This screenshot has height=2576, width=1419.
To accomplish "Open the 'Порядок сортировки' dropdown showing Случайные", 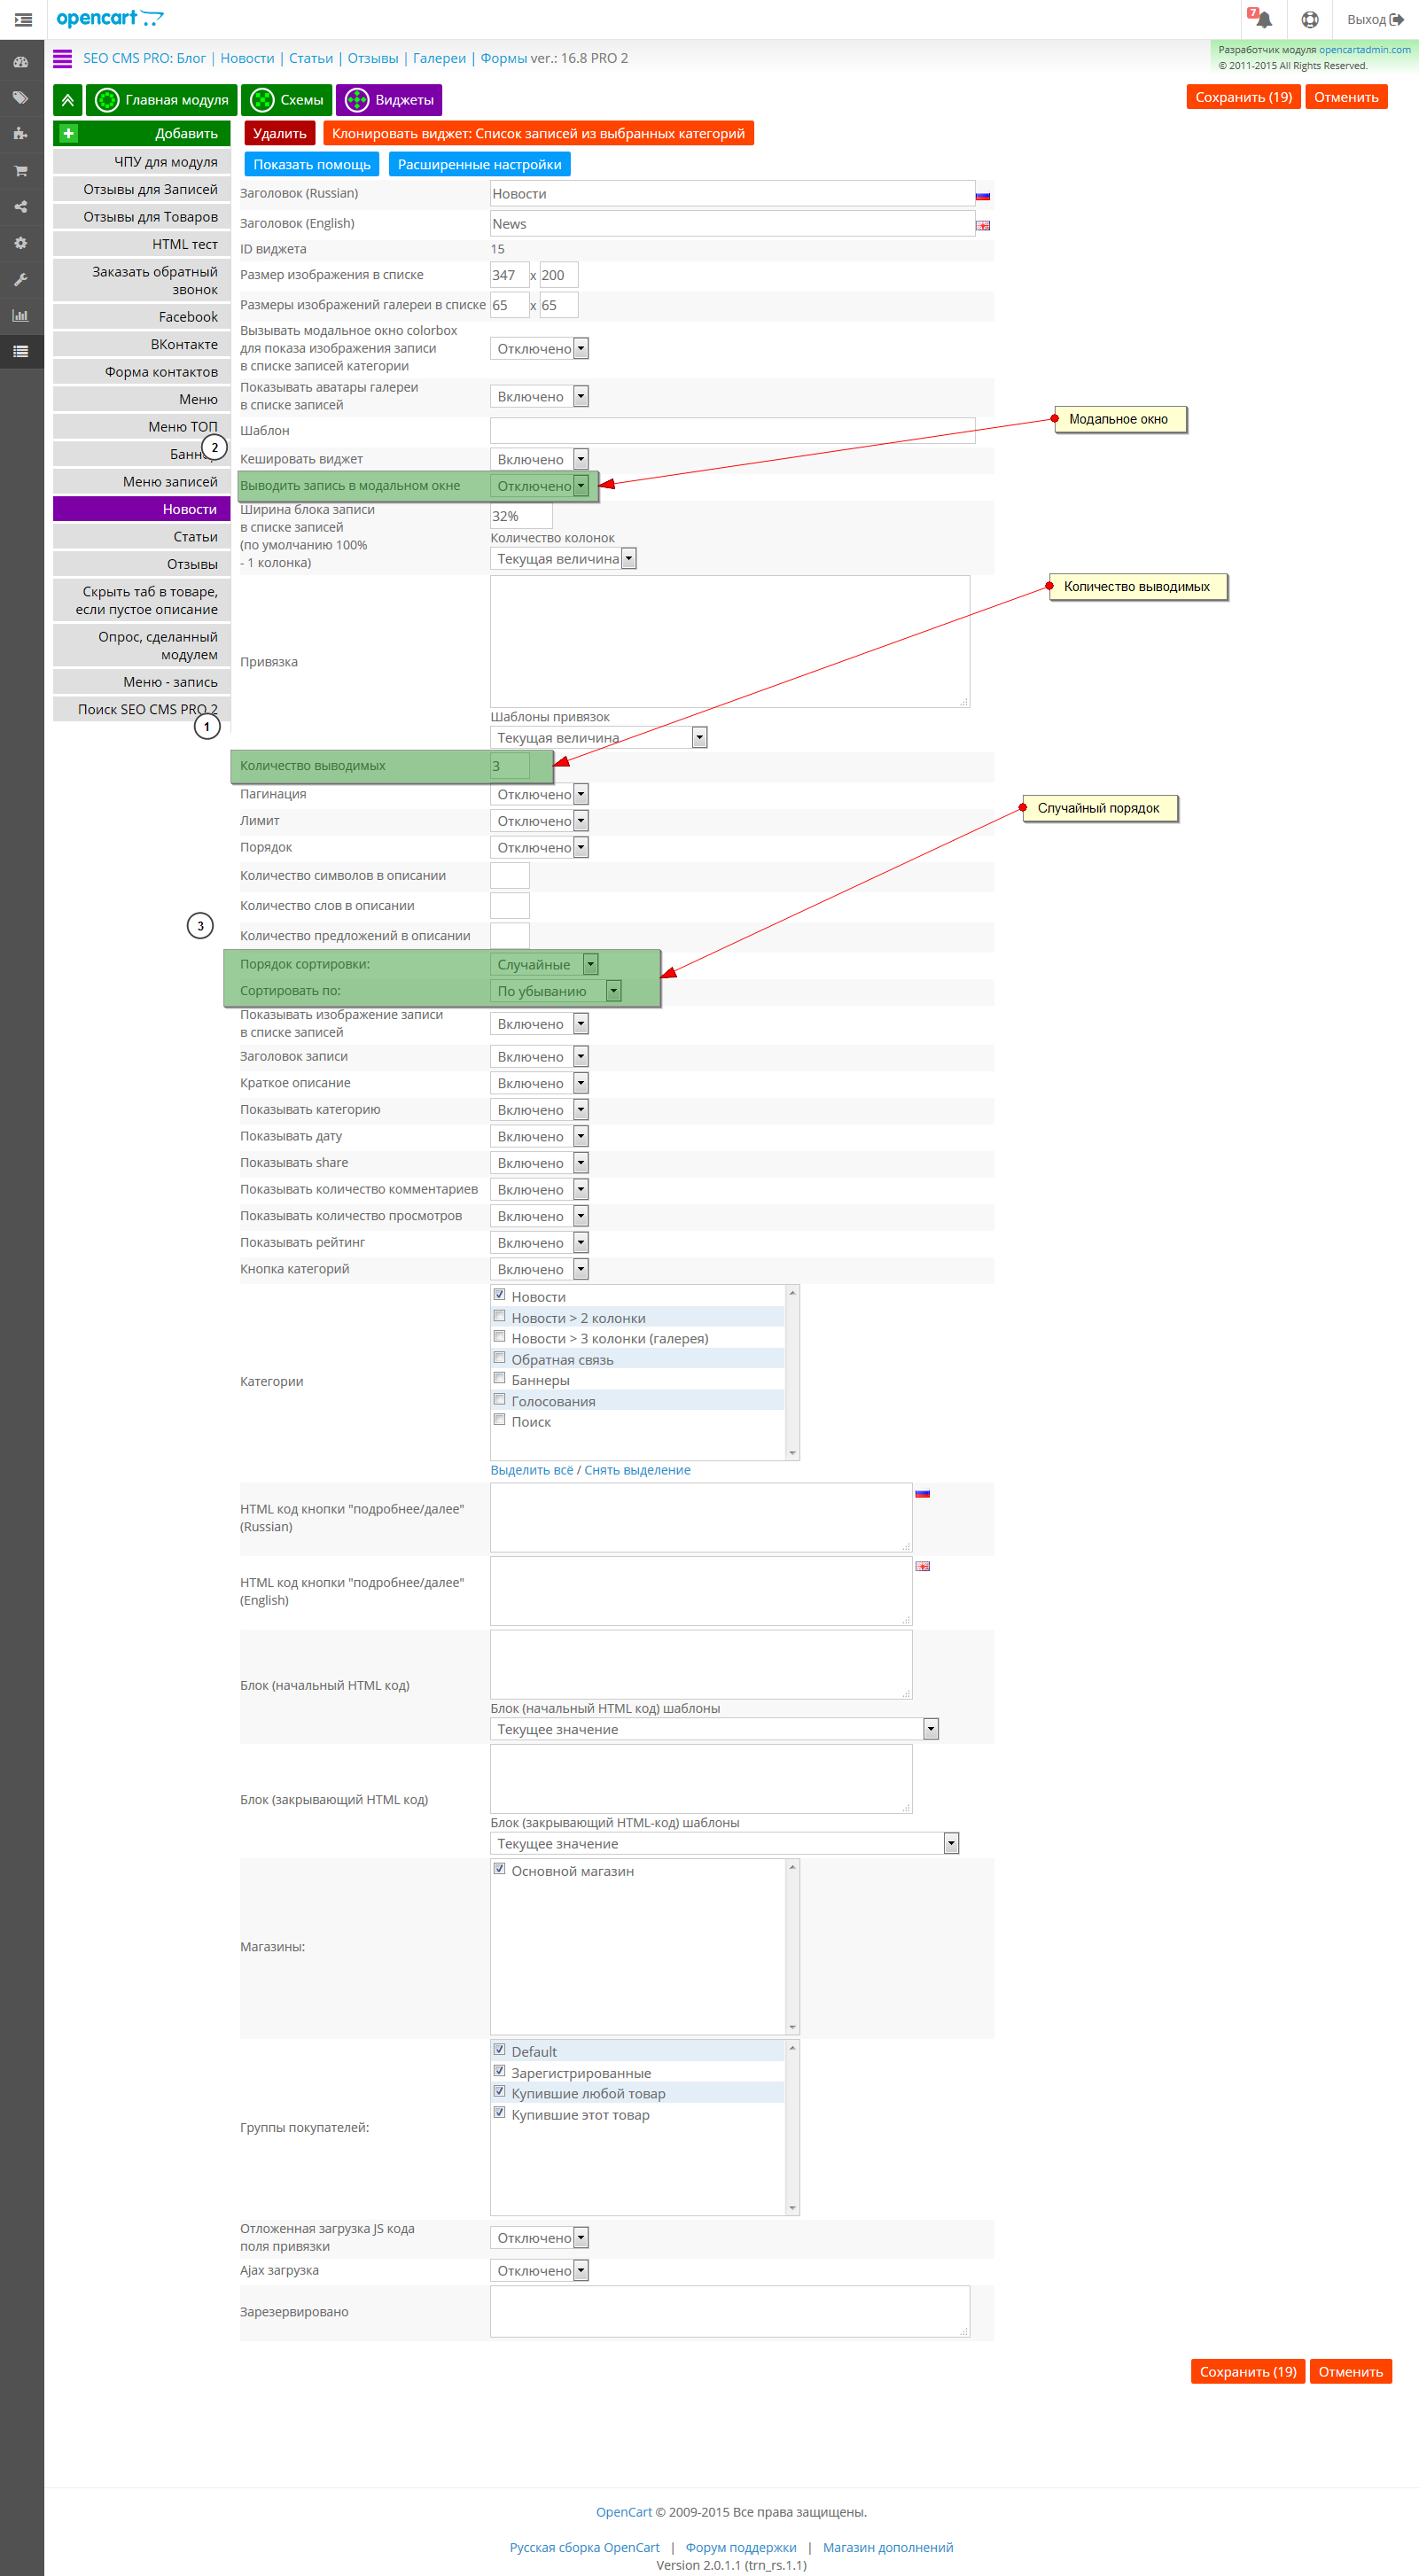I will [544, 964].
